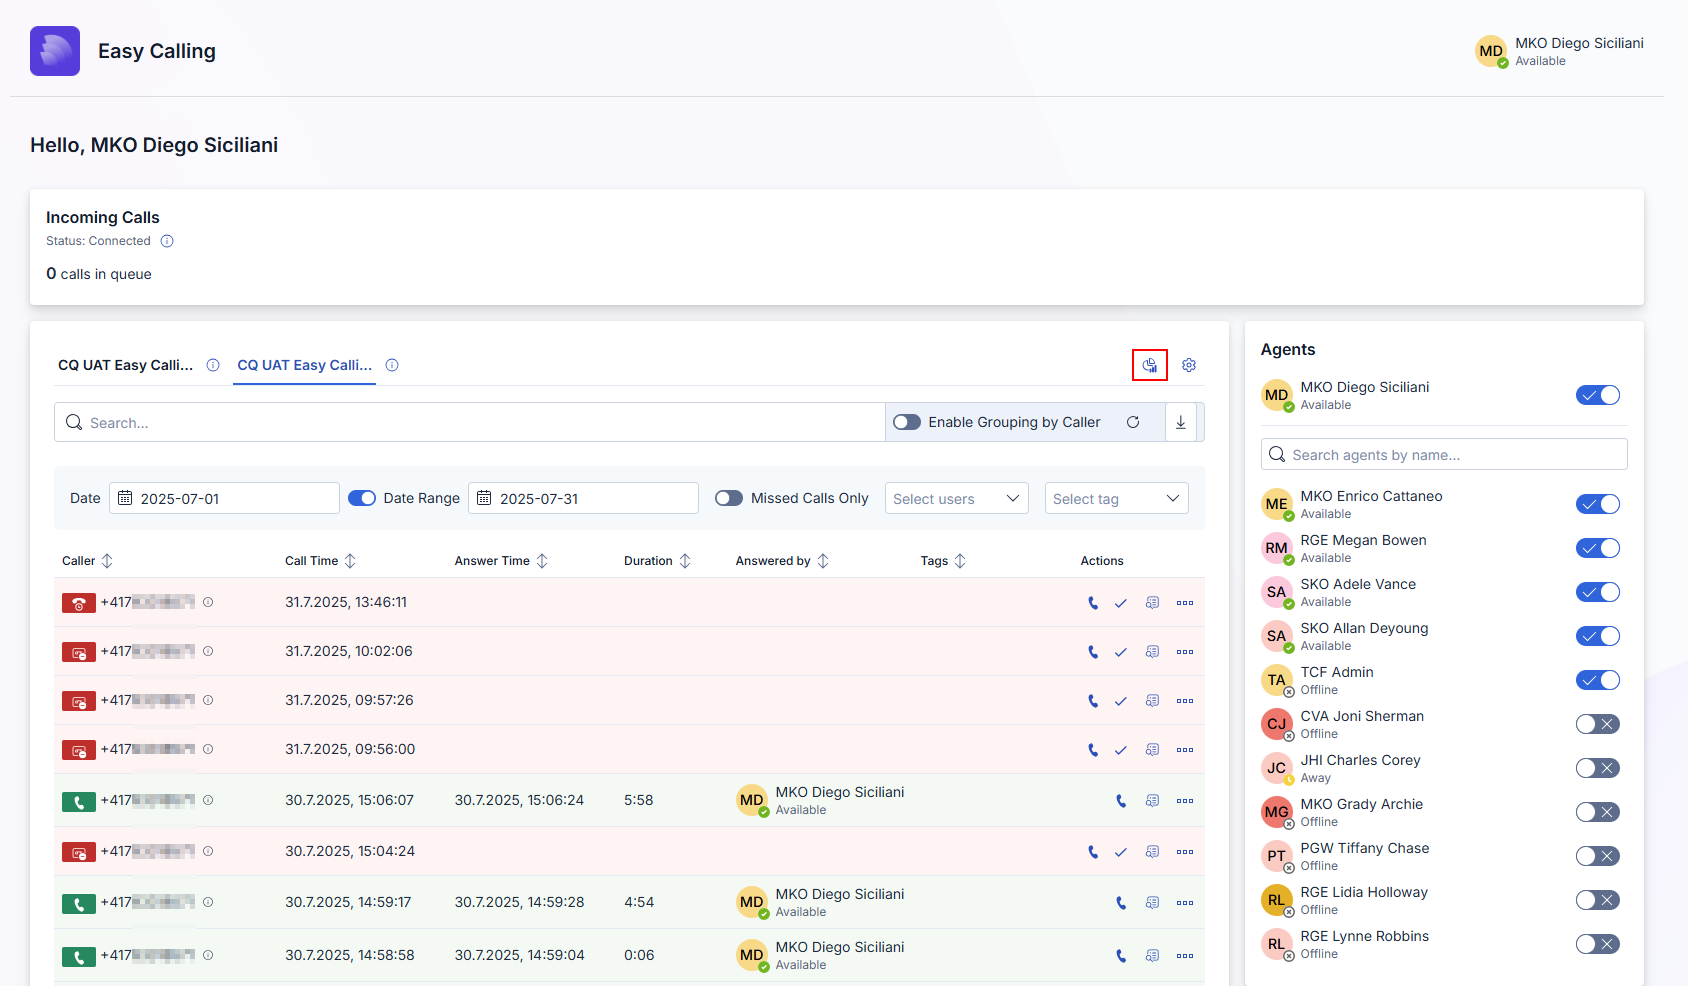Click the info icon beside Status: Connected
The image size is (1688, 986).
point(167,241)
